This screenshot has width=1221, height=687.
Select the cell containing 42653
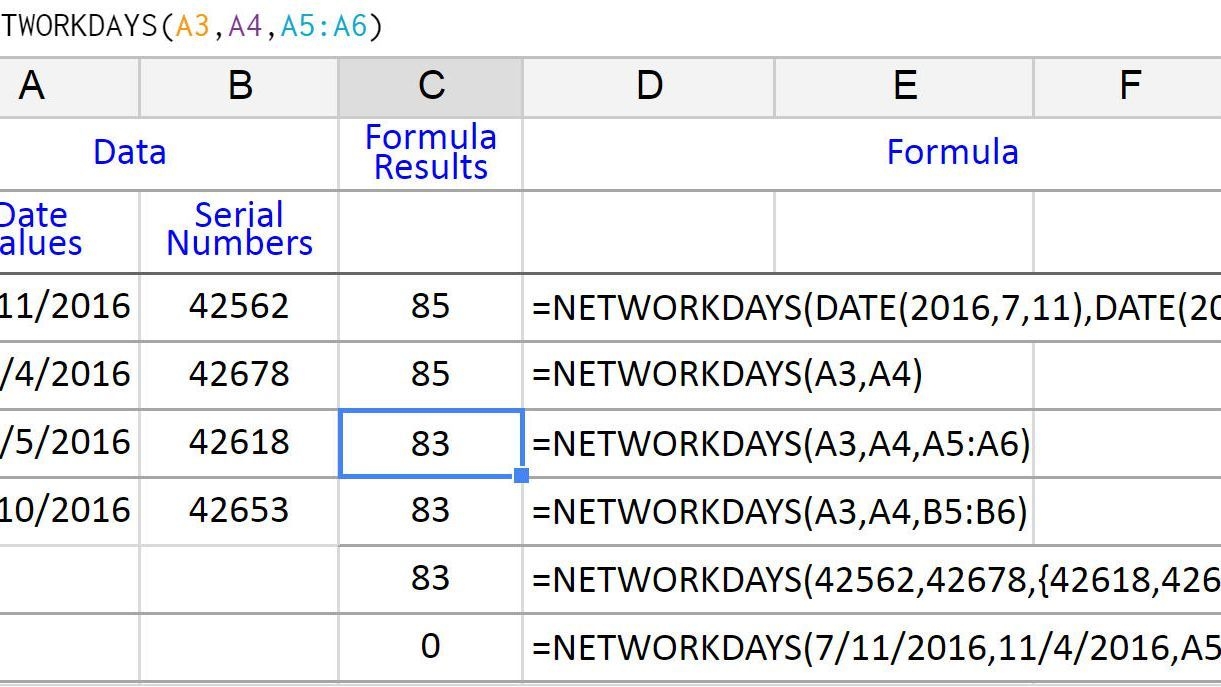click(239, 510)
